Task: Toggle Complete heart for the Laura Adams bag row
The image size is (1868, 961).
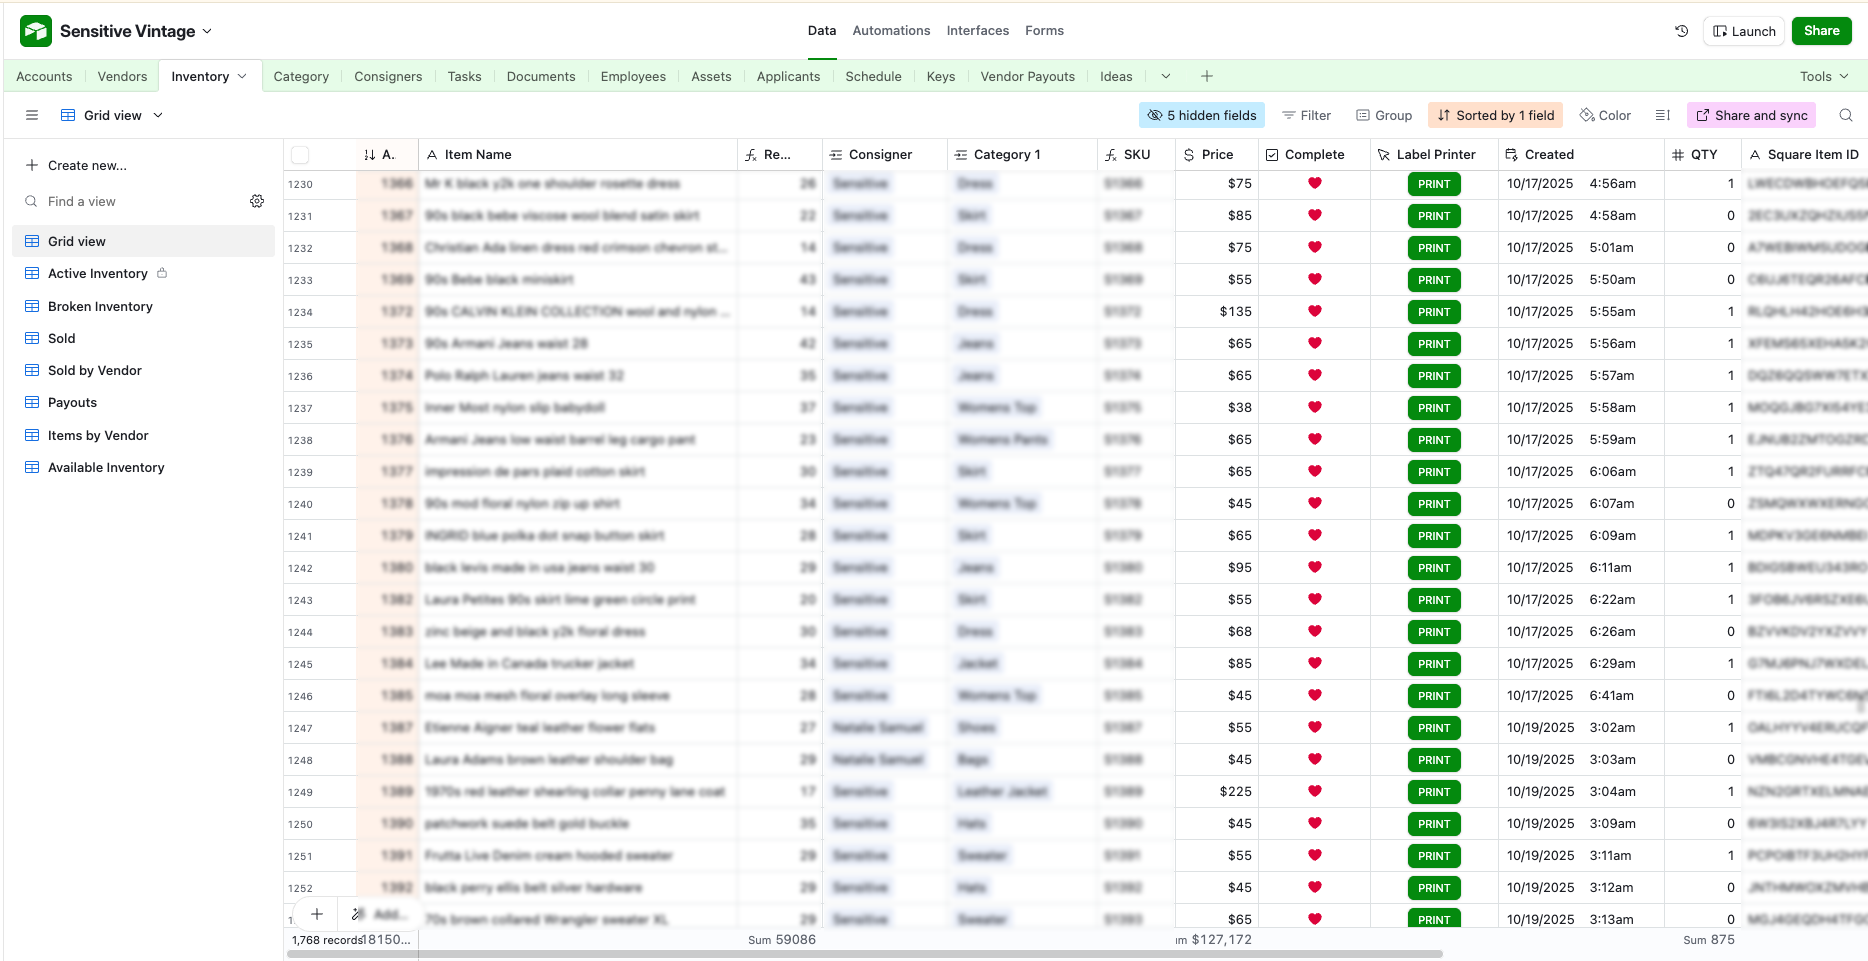Action: coord(1314,759)
